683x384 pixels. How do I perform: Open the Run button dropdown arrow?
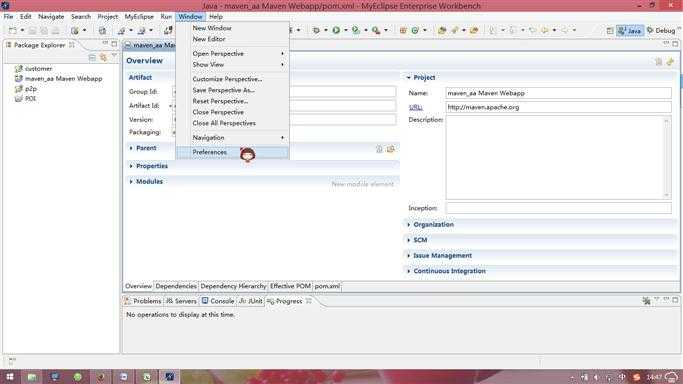click(346, 30)
